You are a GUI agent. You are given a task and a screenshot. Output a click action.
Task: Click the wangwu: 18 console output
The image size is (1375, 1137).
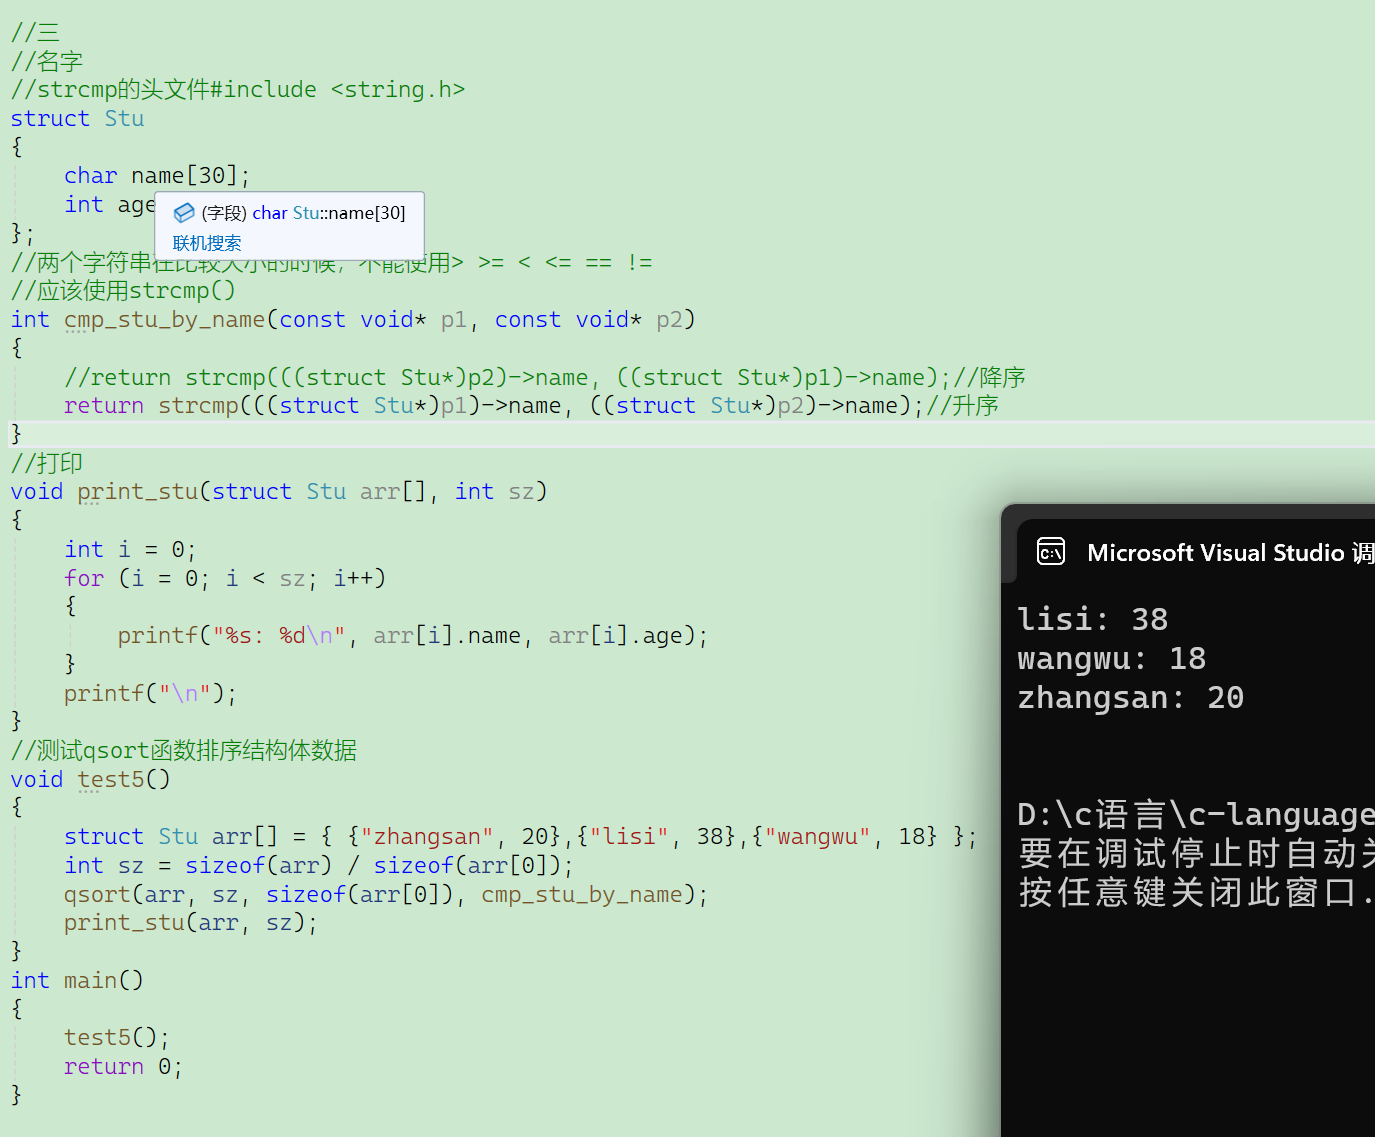1112,659
